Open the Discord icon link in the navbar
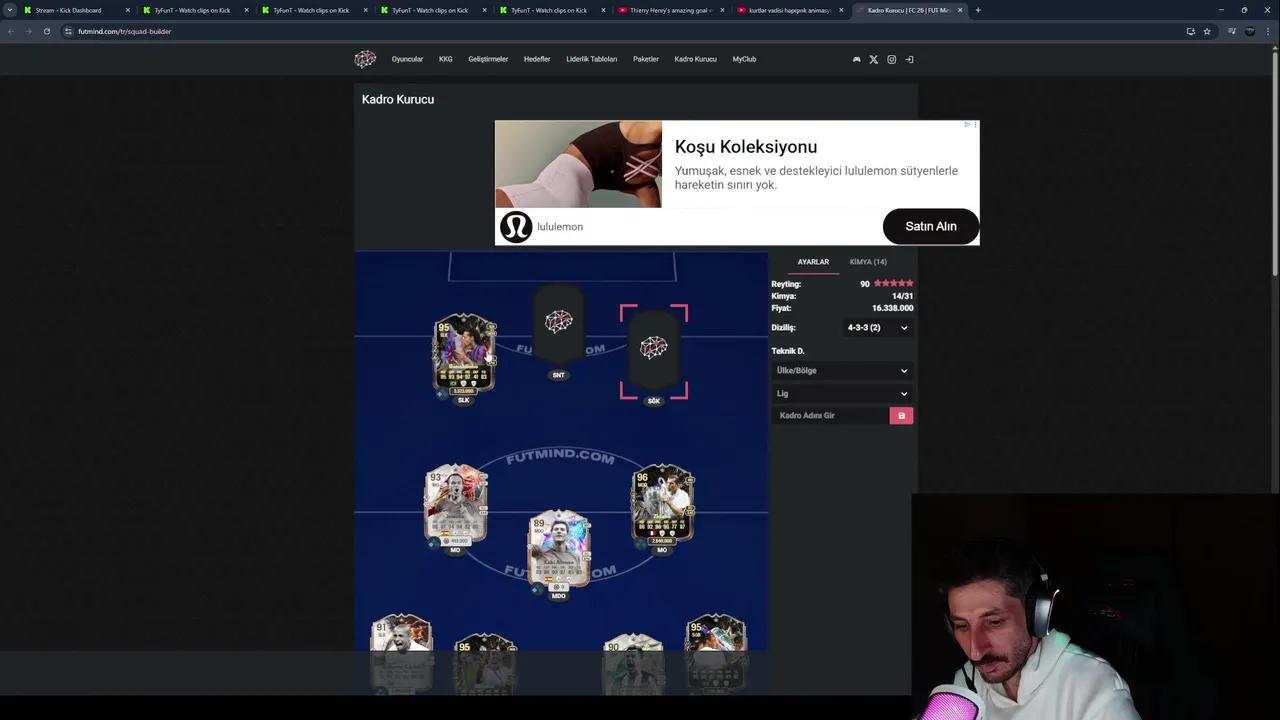This screenshot has height=720, width=1280. click(856, 59)
